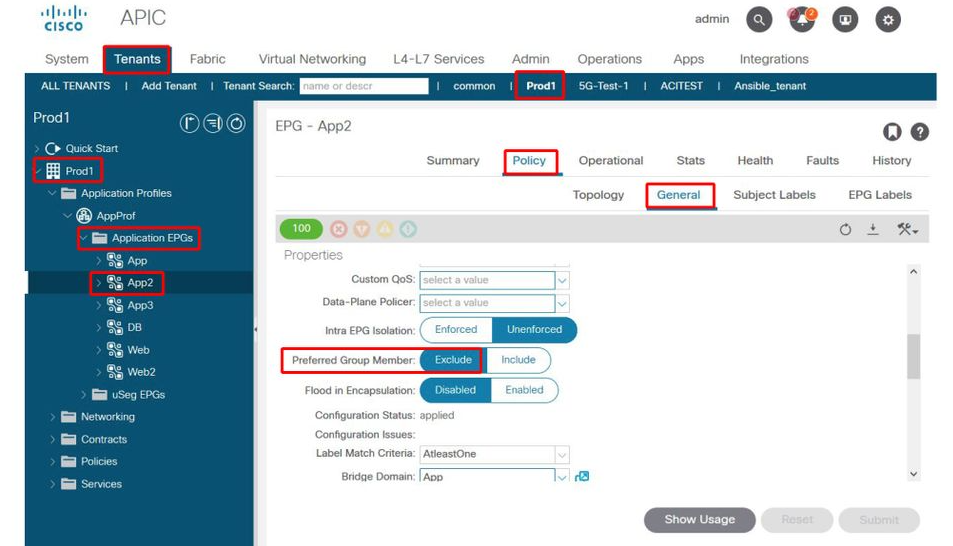
Task: Click the DB EPG icon
Action: pos(115,327)
